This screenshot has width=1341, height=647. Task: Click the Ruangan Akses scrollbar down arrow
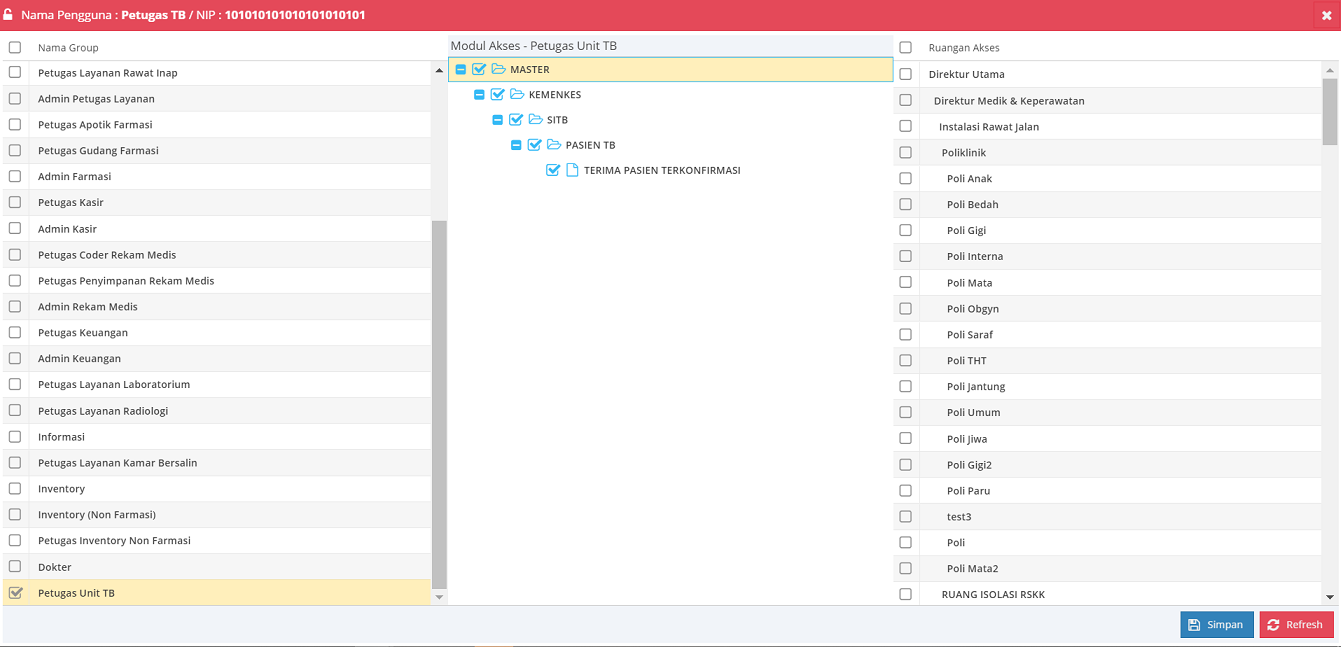pyautogui.click(x=1329, y=597)
